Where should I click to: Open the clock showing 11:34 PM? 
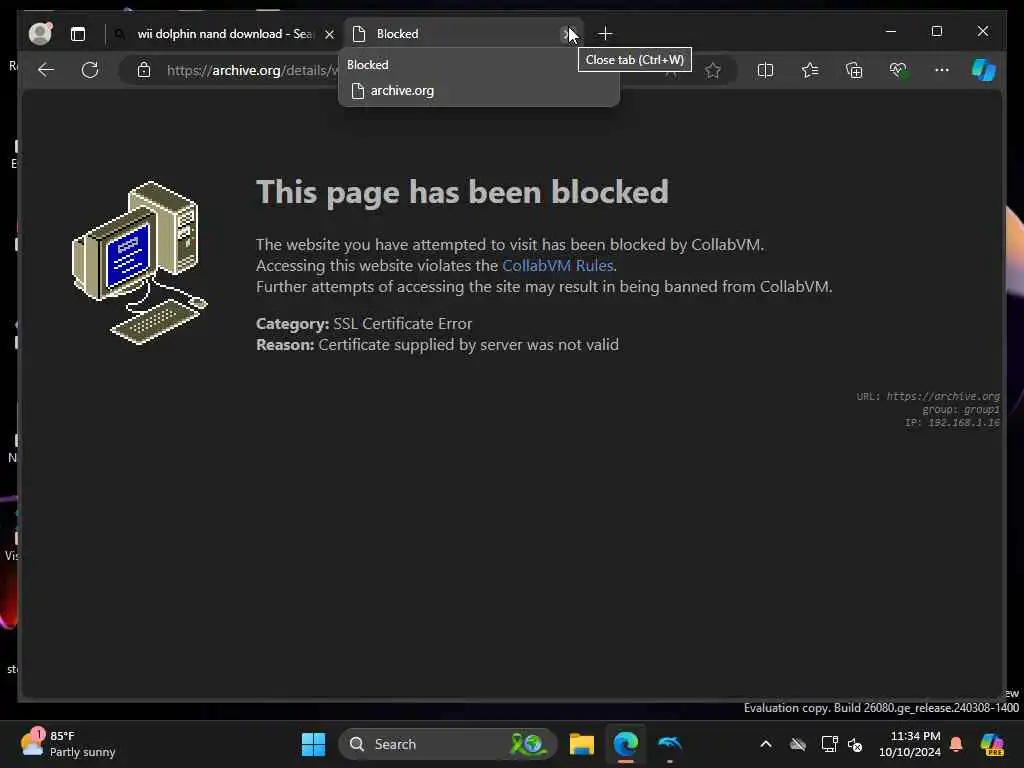point(910,744)
